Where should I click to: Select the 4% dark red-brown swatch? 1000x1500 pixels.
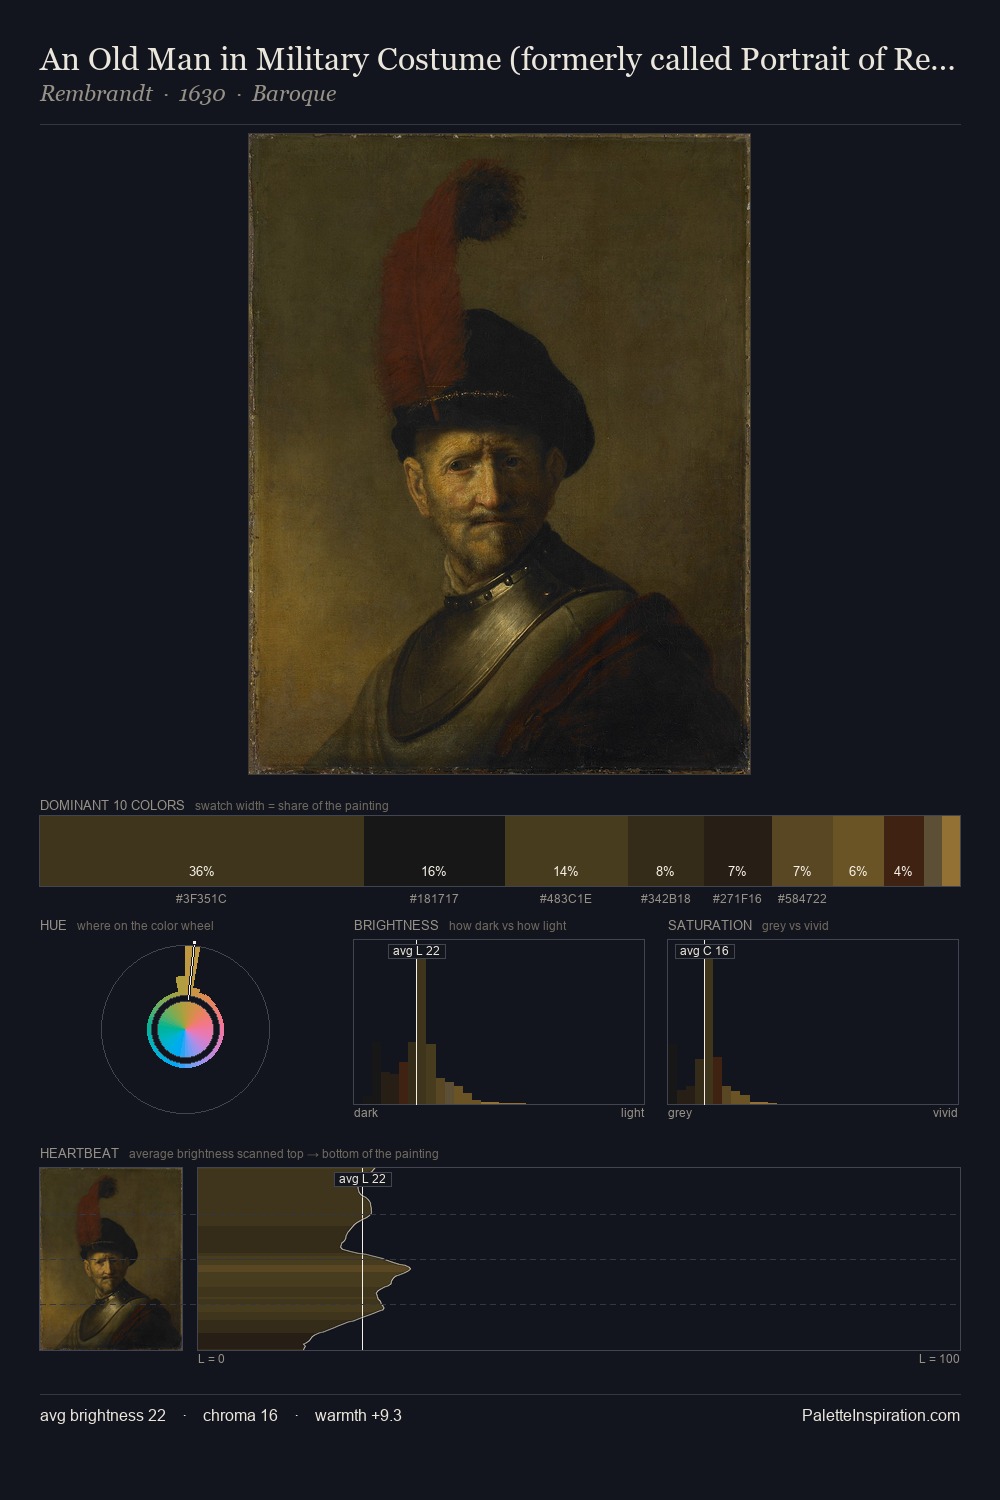(x=903, y=851)
